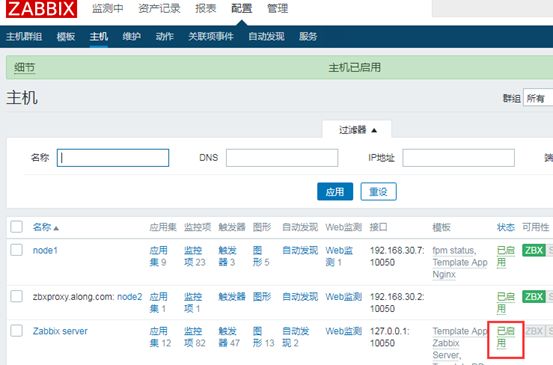Open 应用集 12 for Zabbix server
The width and height of the screenshot is (553, 365).
click(160, 337)
